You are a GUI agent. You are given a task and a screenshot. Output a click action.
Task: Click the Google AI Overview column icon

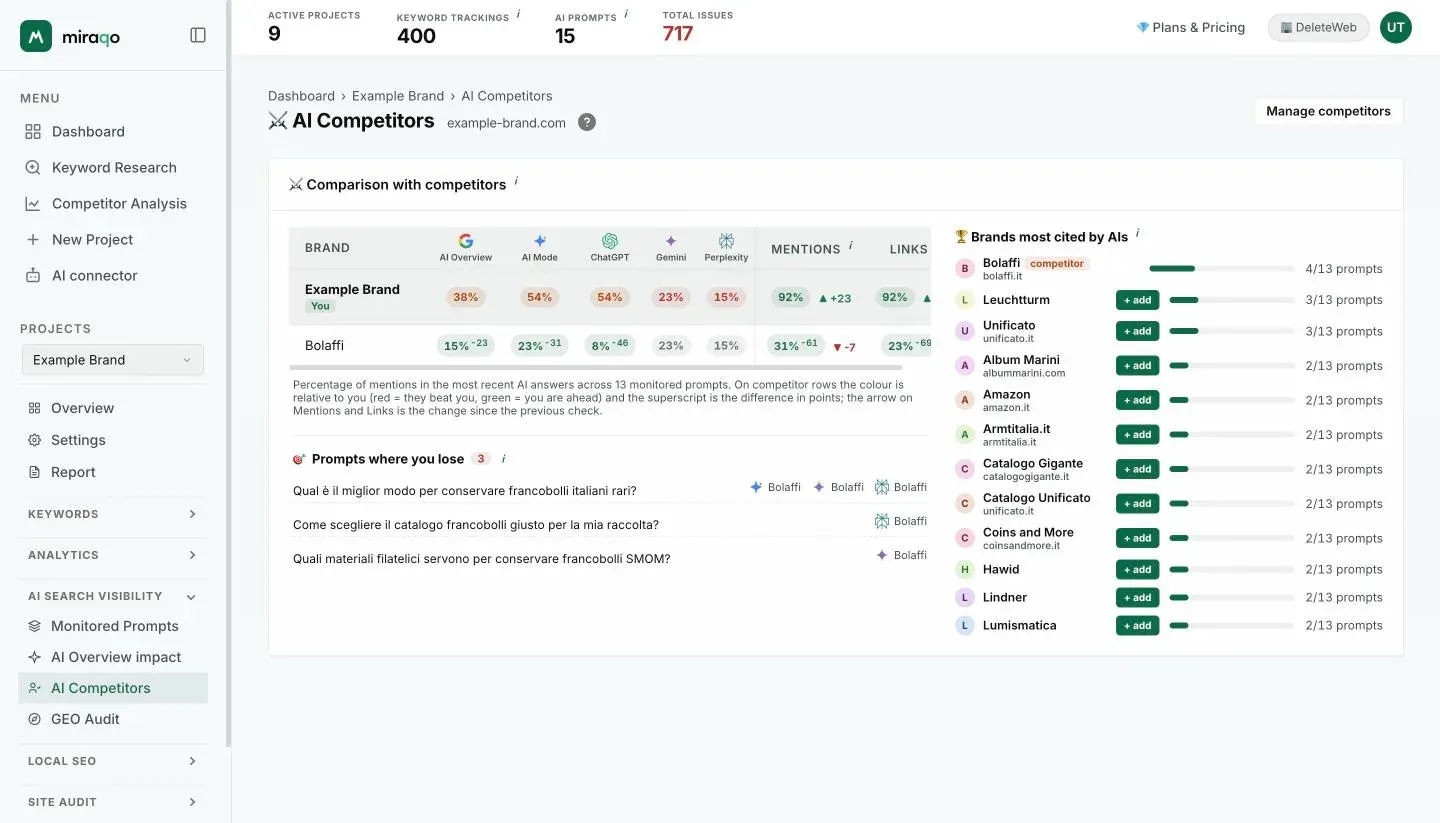(466, 241)
